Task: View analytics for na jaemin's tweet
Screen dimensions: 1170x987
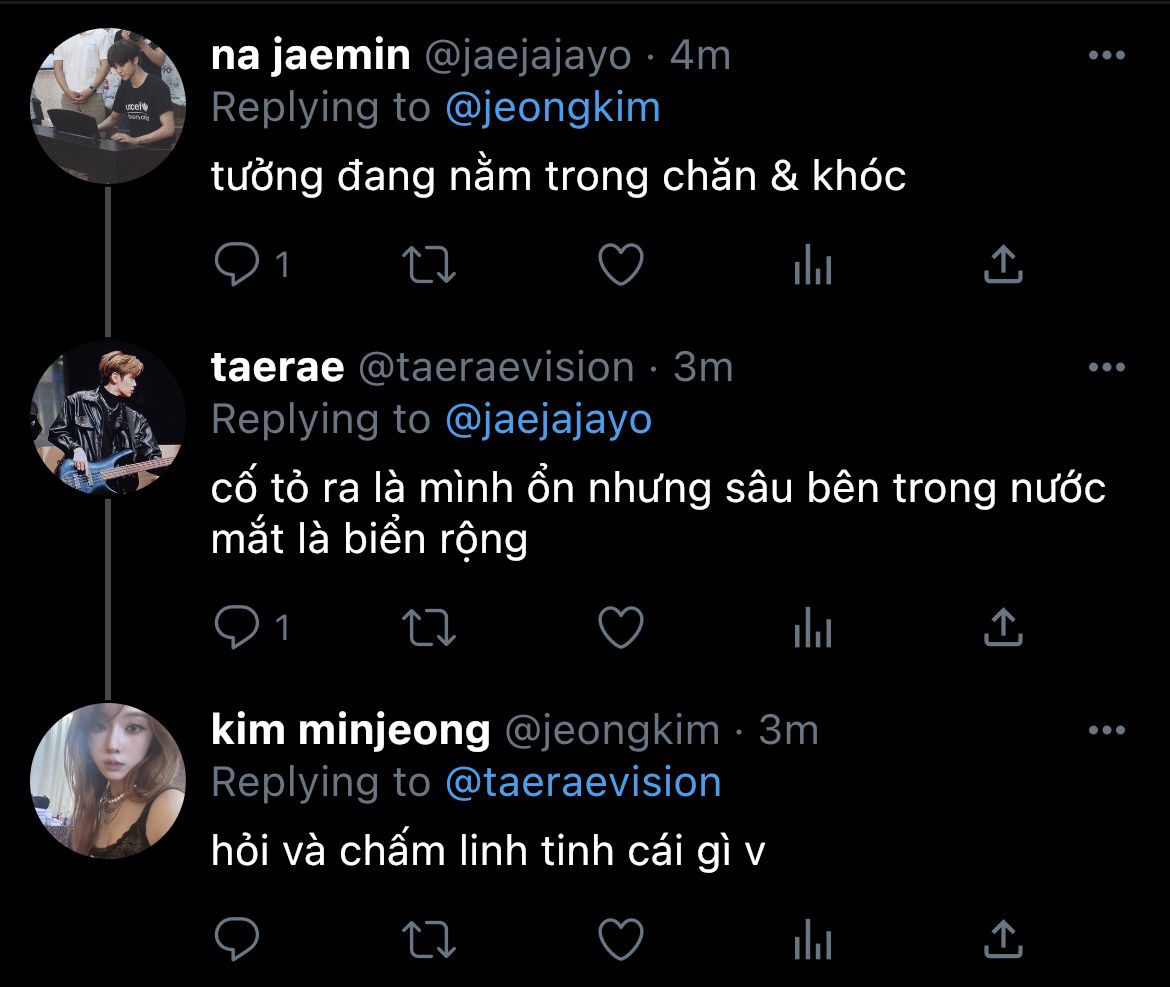Action: (x=812, y=265)
